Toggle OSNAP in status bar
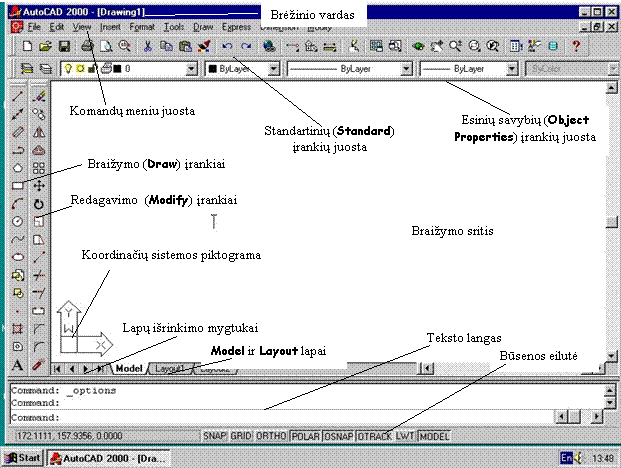The height and width of the screenshot is (468, 621). pyautogui.click(x=339, y=436)
